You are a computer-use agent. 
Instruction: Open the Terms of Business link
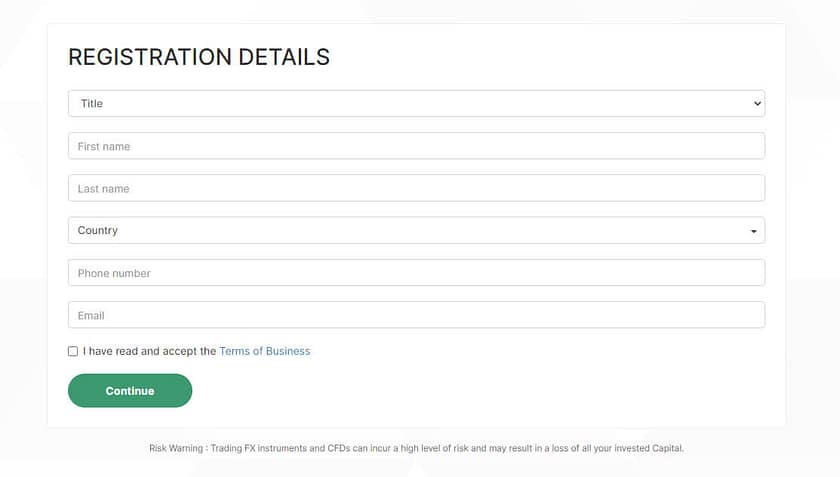coord(264,351)
